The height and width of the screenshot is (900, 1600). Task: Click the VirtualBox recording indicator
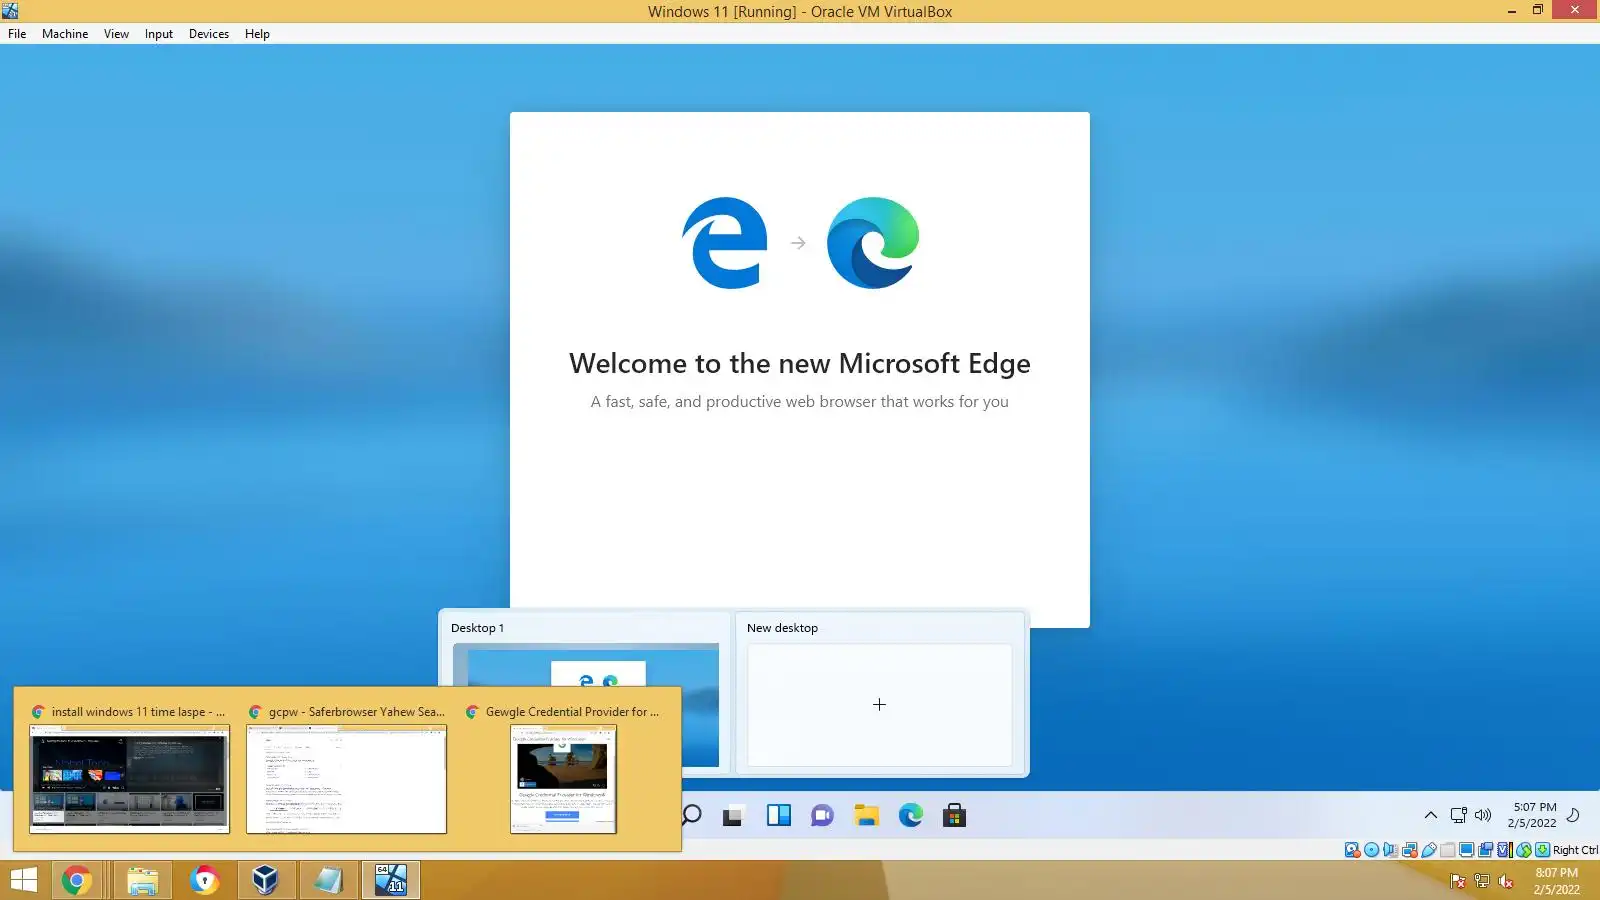1485,850
